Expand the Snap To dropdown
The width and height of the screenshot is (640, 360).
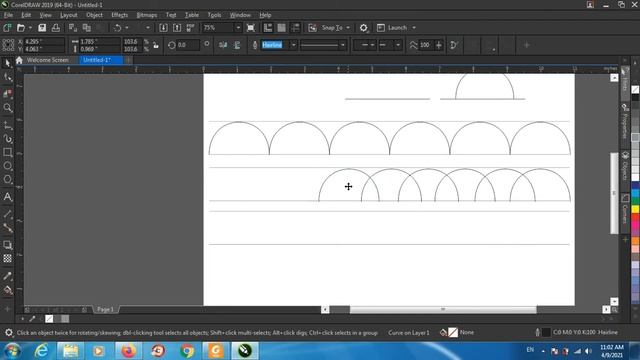[x=348, y=28]
